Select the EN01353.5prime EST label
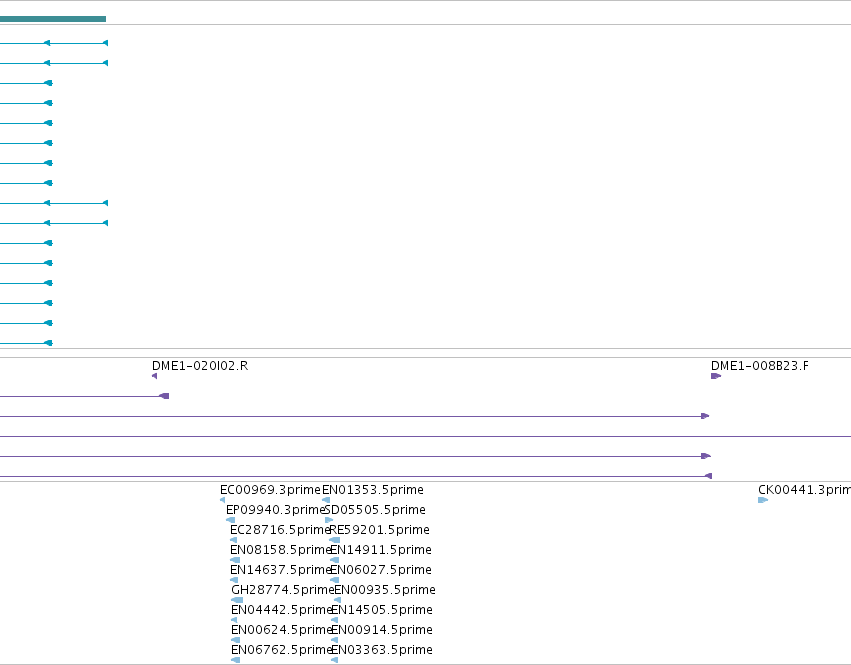Image resolution: width=851 pixels, height=665 pixels. 373,490
